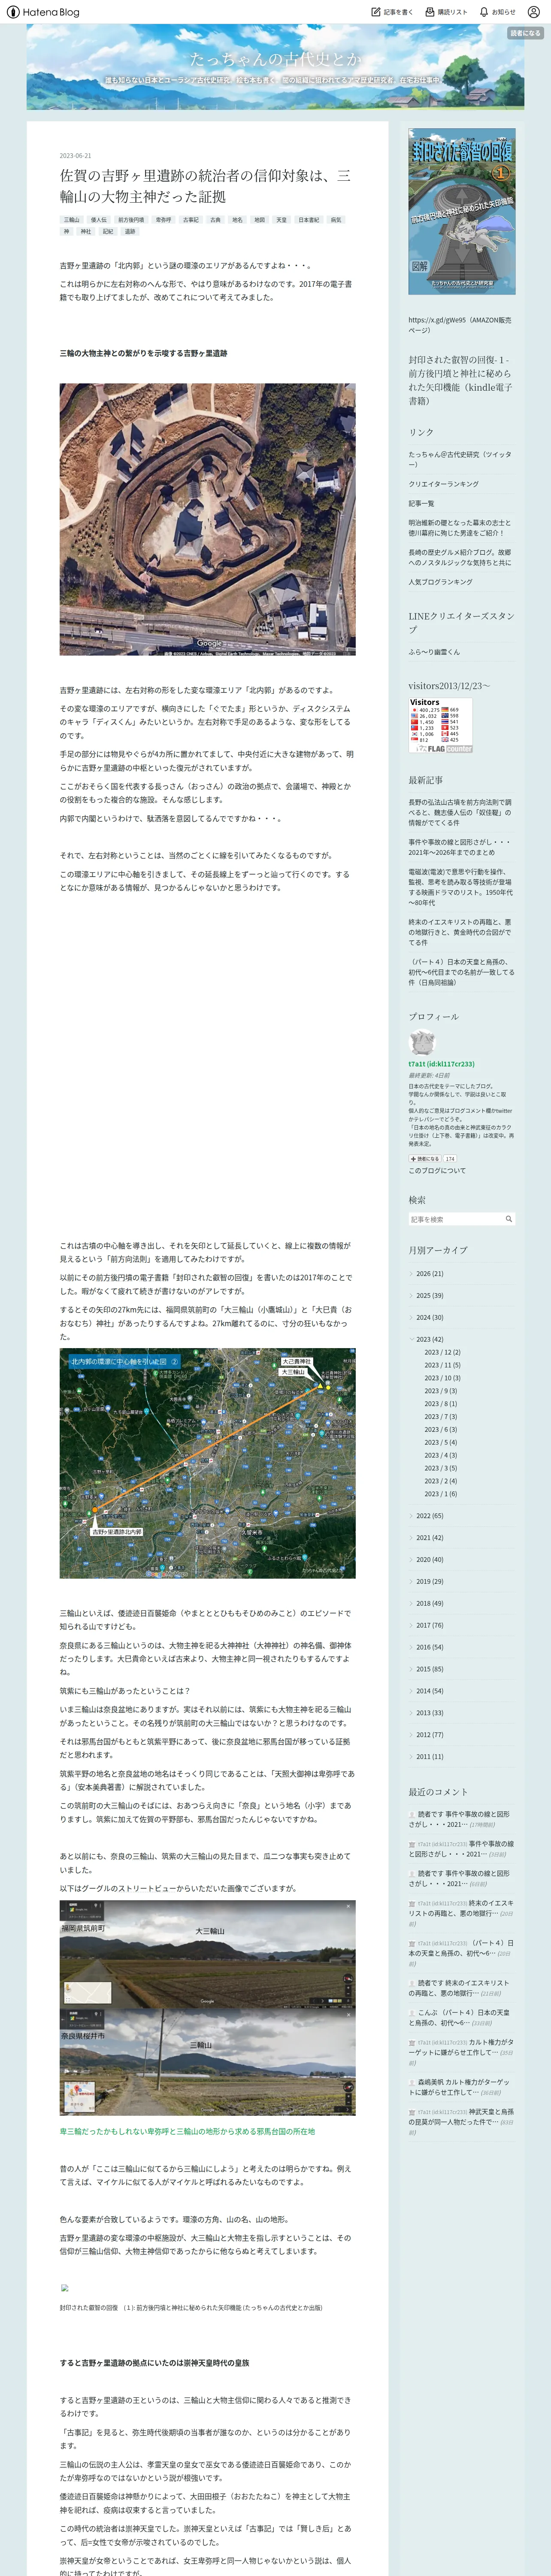
Task: Open 封印された叡智の回復-1- kindle title text link
Action: (460, 380)
